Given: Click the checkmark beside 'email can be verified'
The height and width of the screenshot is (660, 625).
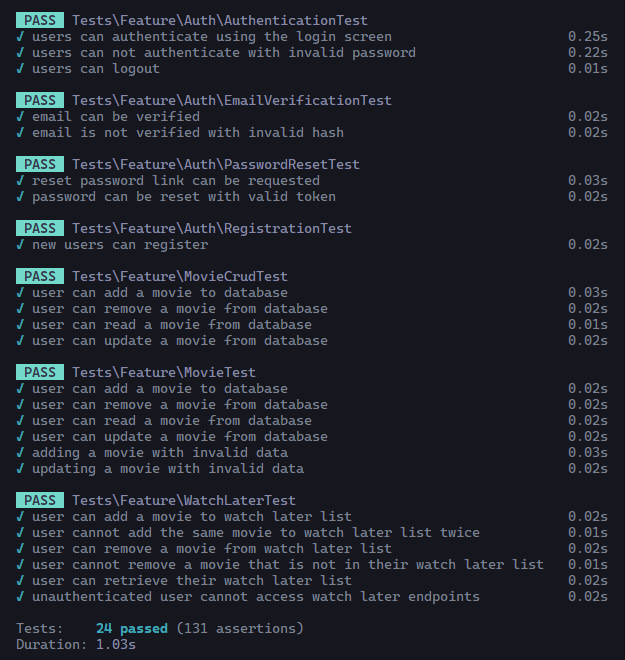Looking at the screenshot, I should 21,116.
